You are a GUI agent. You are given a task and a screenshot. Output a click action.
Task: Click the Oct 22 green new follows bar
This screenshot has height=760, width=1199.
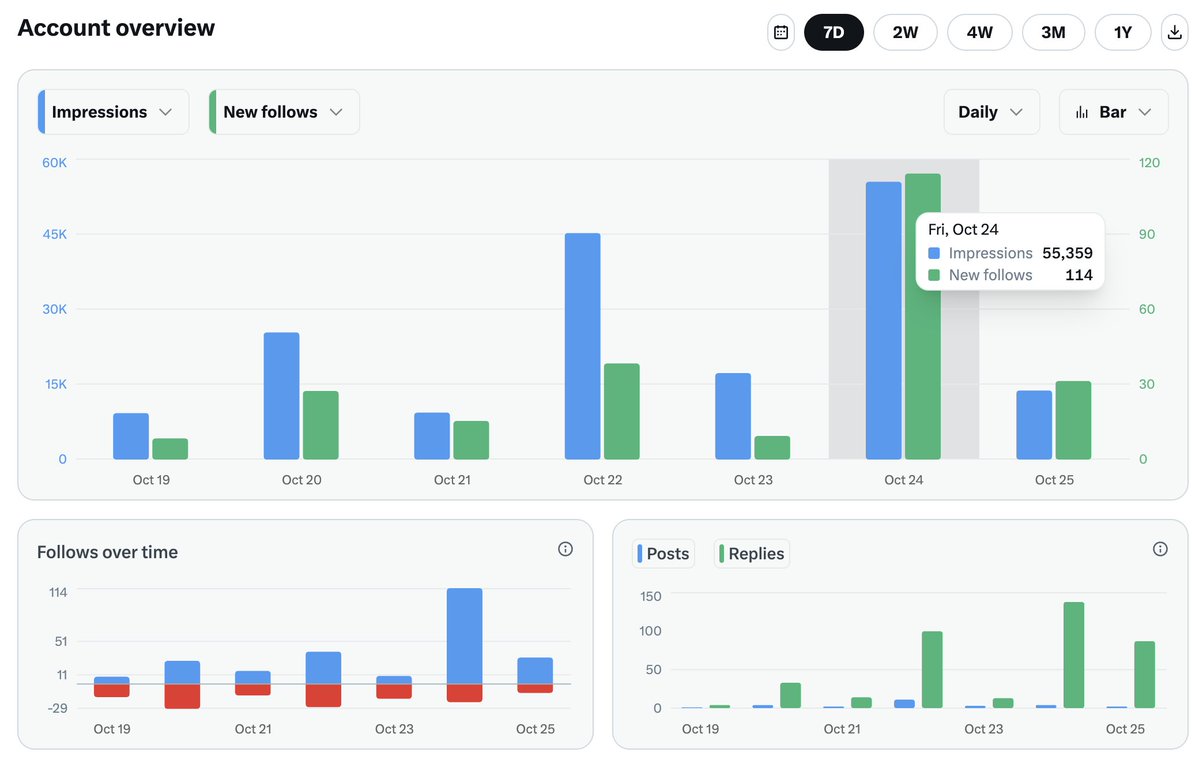(x=622, y=411)
